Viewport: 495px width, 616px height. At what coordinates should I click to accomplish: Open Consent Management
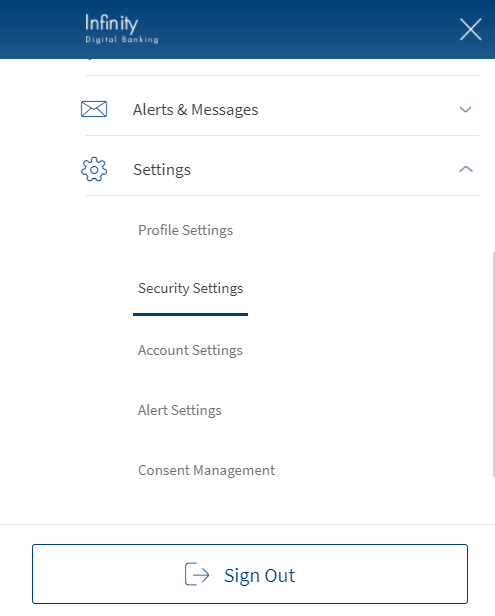coord(206,470)
